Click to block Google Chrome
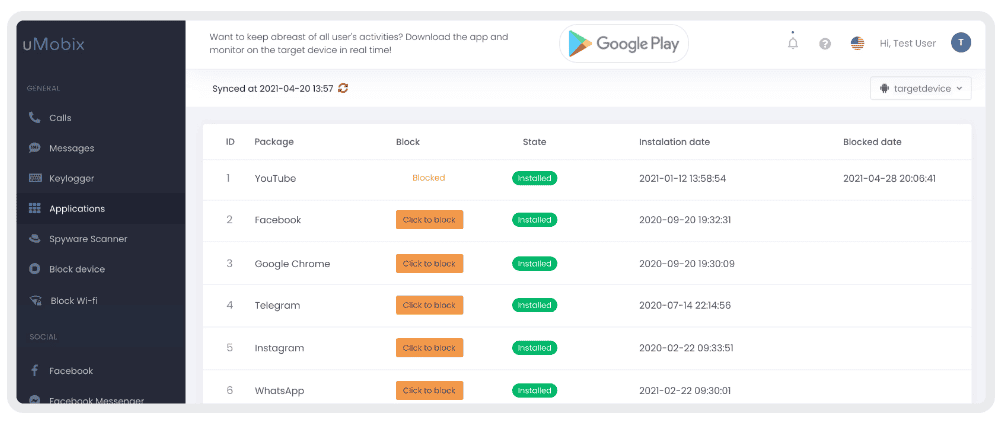 (429, 264)
